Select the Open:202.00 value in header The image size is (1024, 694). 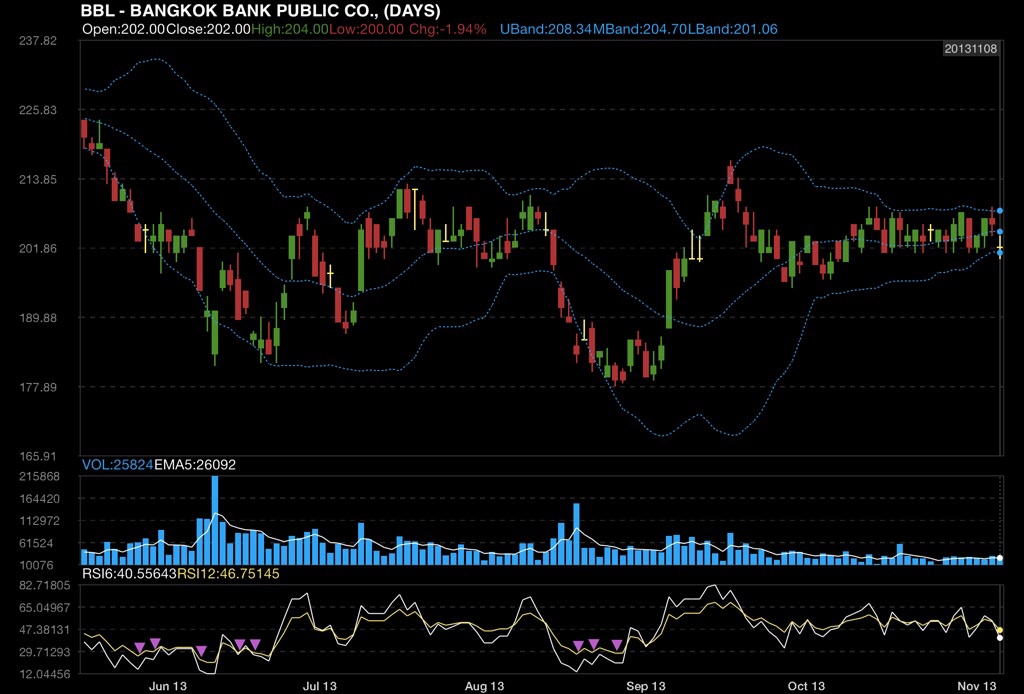tap(124, 29)
